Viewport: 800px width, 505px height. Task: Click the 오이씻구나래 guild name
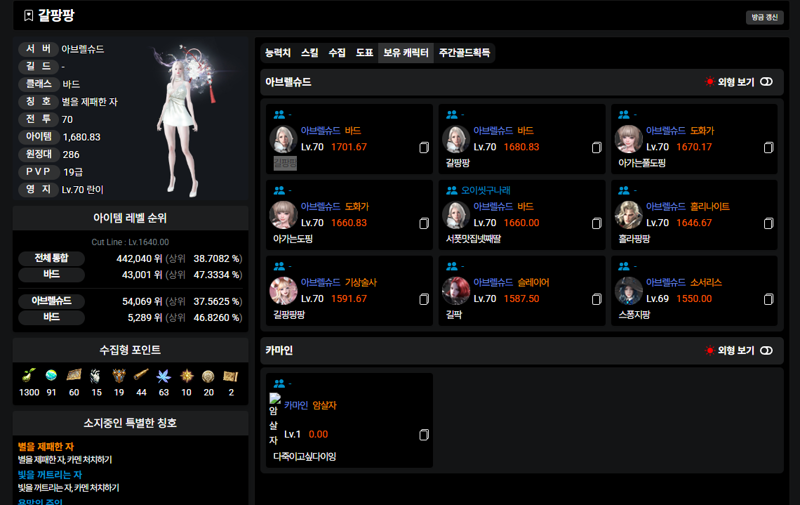(485, 190)
